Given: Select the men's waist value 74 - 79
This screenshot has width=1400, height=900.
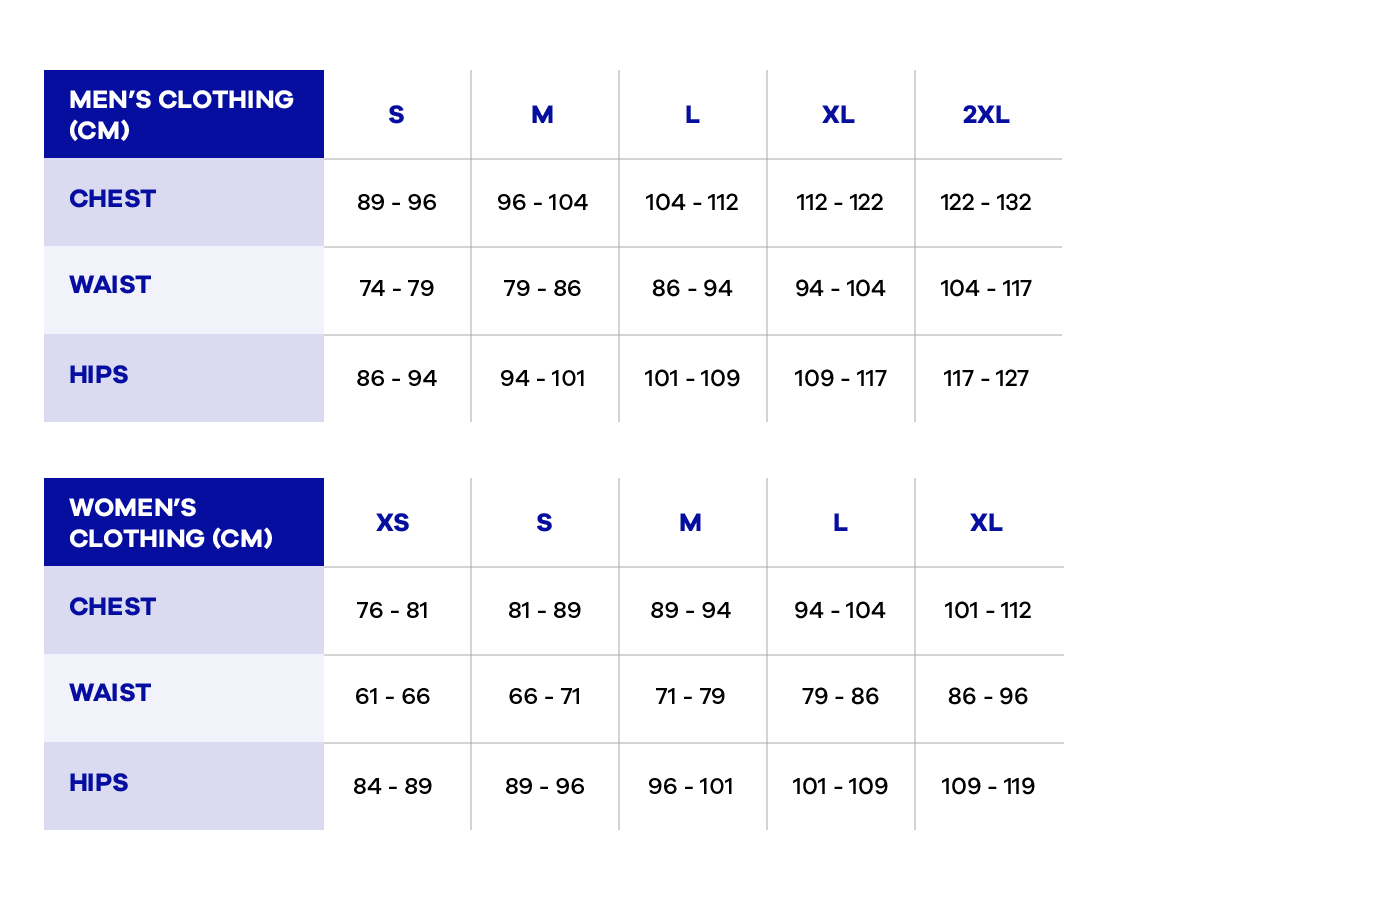Looking at the screenshot, I should coord(397,288).
